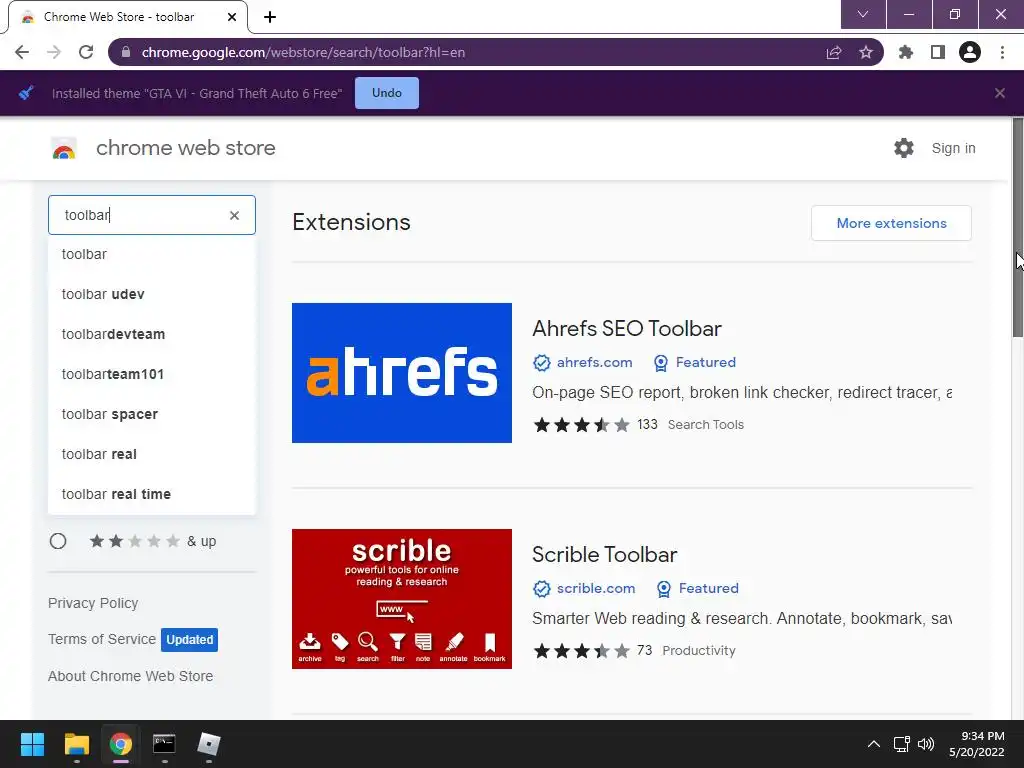
Task: Open the Privacy Policy link
Action: tap(93, 603)
